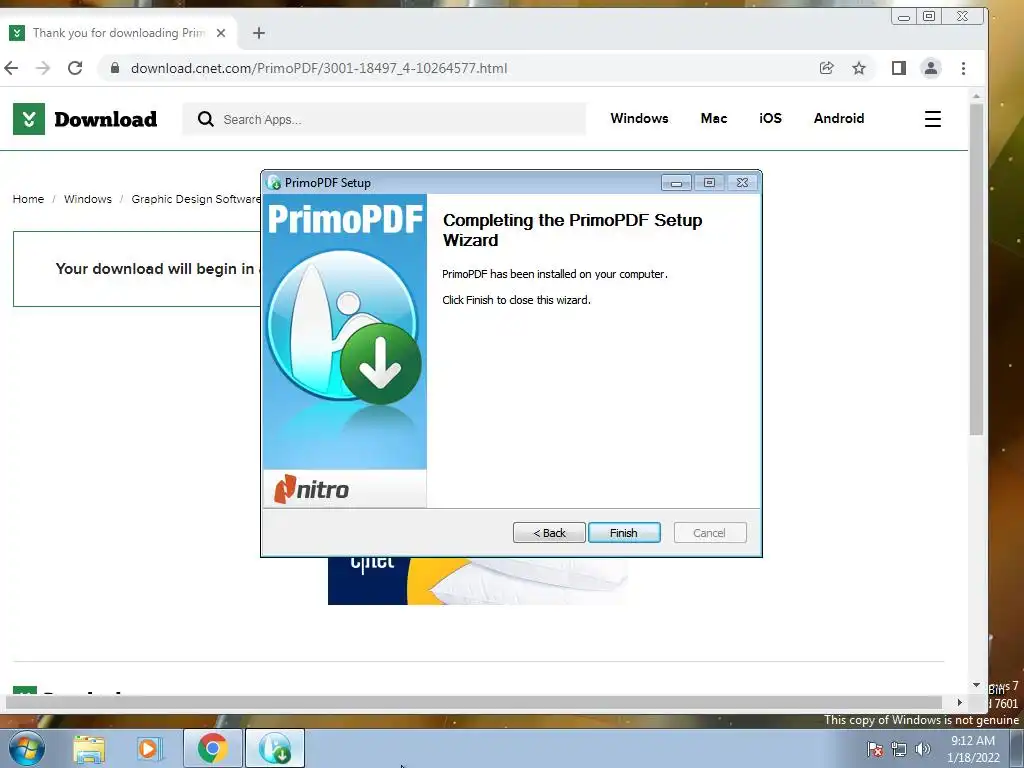This screenshot has width=1024, height=768.
Task: Click the network tray icon
Action: pyautogui.click(x=899, y=749)
